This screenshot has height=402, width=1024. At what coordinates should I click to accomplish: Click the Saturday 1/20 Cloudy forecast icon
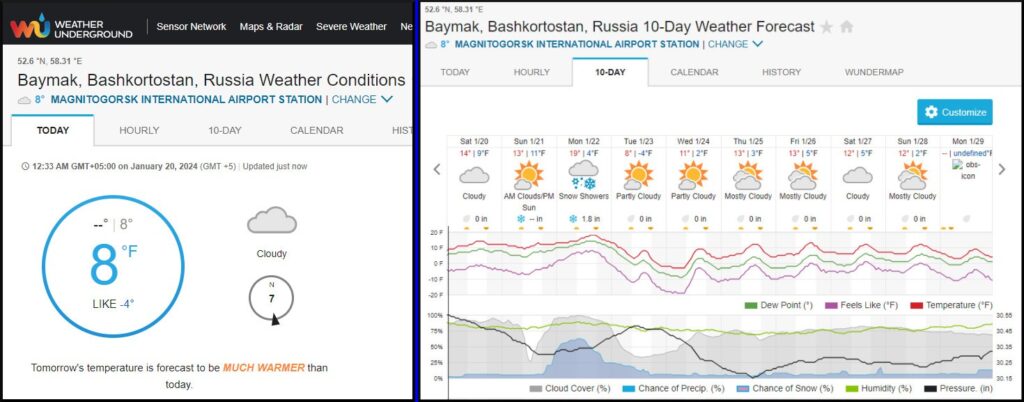pyautogui.click(x=473, y=175)
